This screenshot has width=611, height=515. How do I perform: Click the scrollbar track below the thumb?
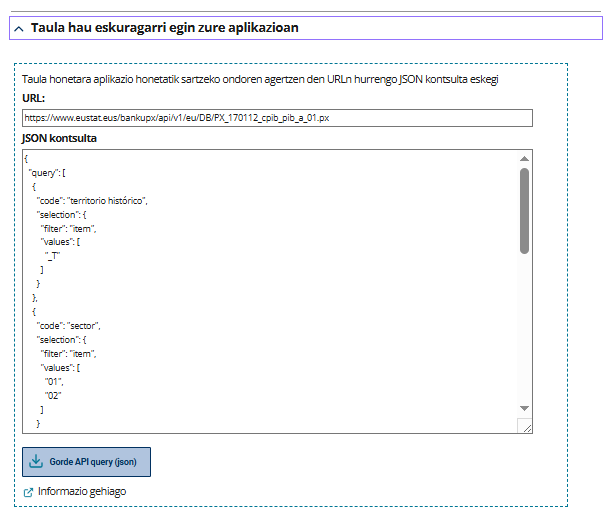pyautogui.click(x=525, y=330)
